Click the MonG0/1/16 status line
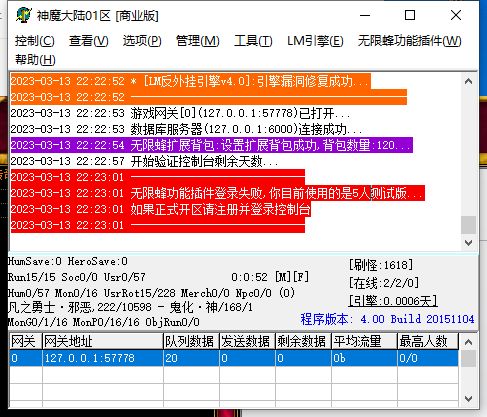Image resolution: width=487 pixels, height=417 pixels. (104, 322)
